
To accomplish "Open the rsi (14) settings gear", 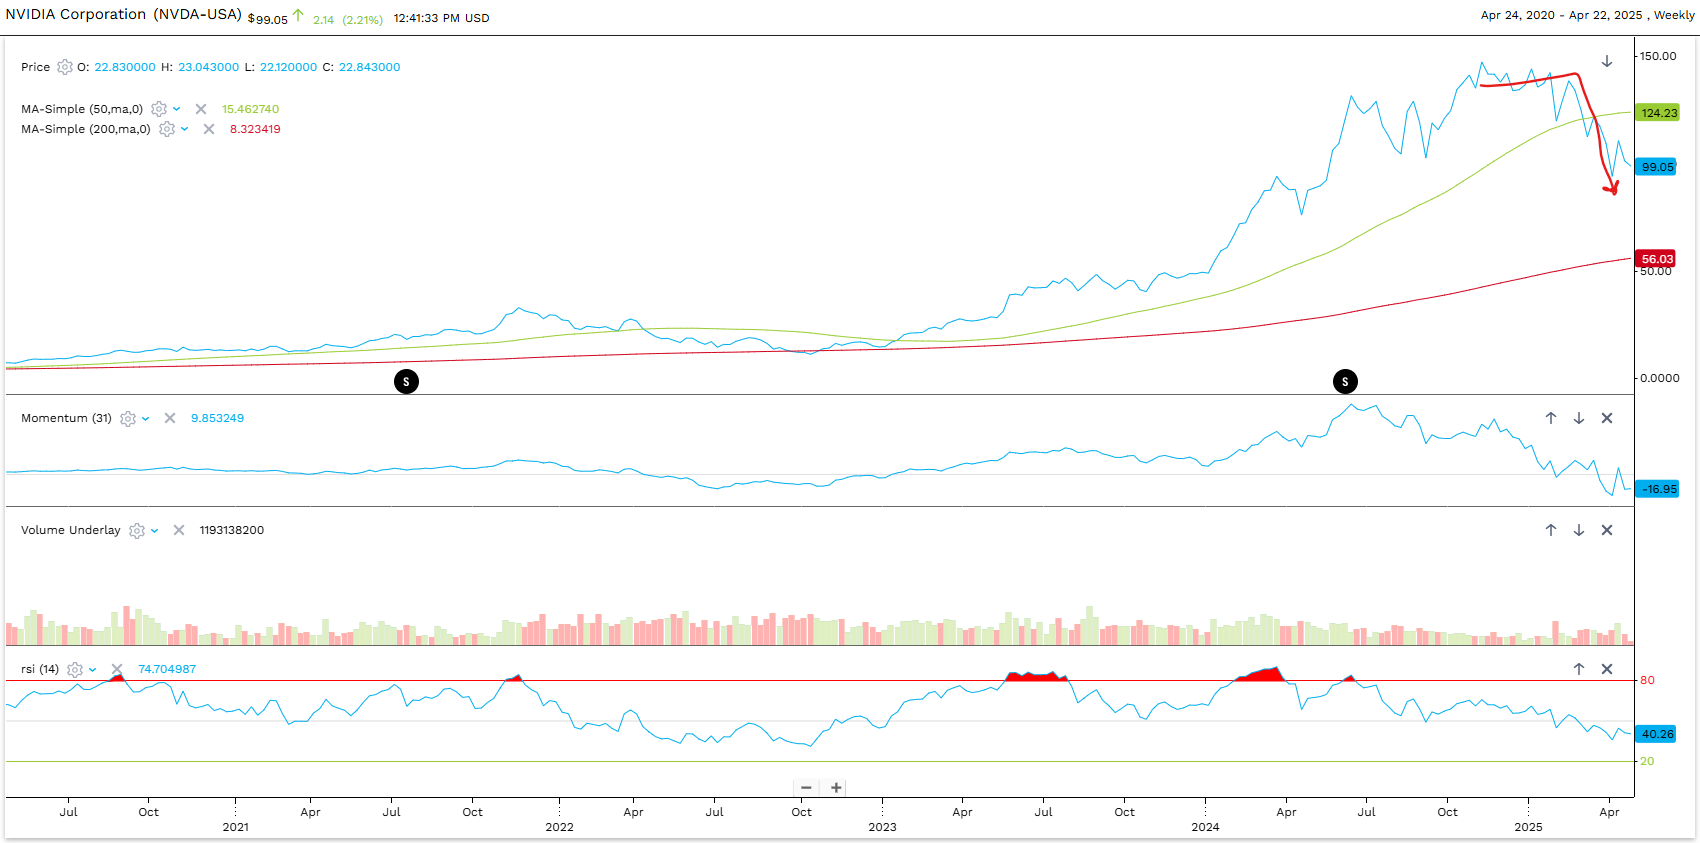I will (75, 670).
